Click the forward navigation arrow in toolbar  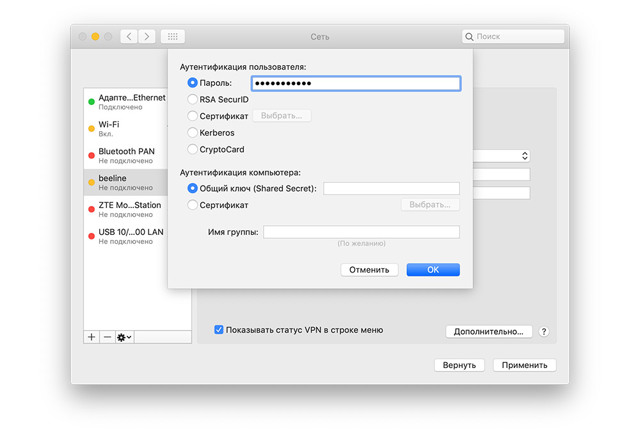pyautogui.click(x=147, y=37)
